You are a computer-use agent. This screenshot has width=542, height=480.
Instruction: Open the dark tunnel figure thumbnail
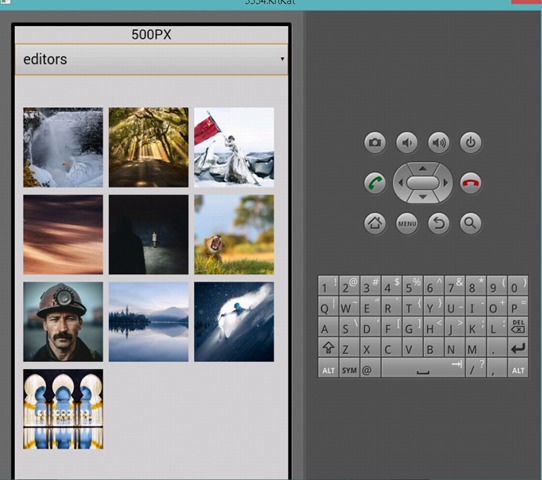coord(149,235)
